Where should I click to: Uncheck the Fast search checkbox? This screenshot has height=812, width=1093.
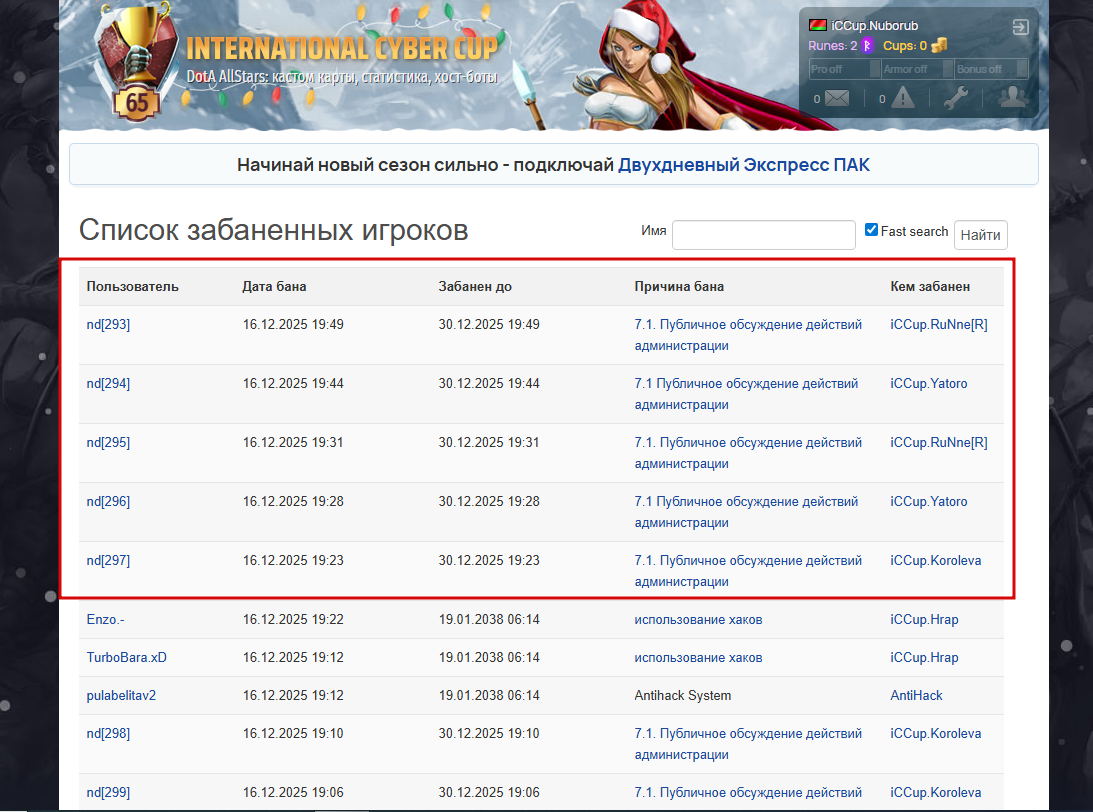click(x=871, y=230)
